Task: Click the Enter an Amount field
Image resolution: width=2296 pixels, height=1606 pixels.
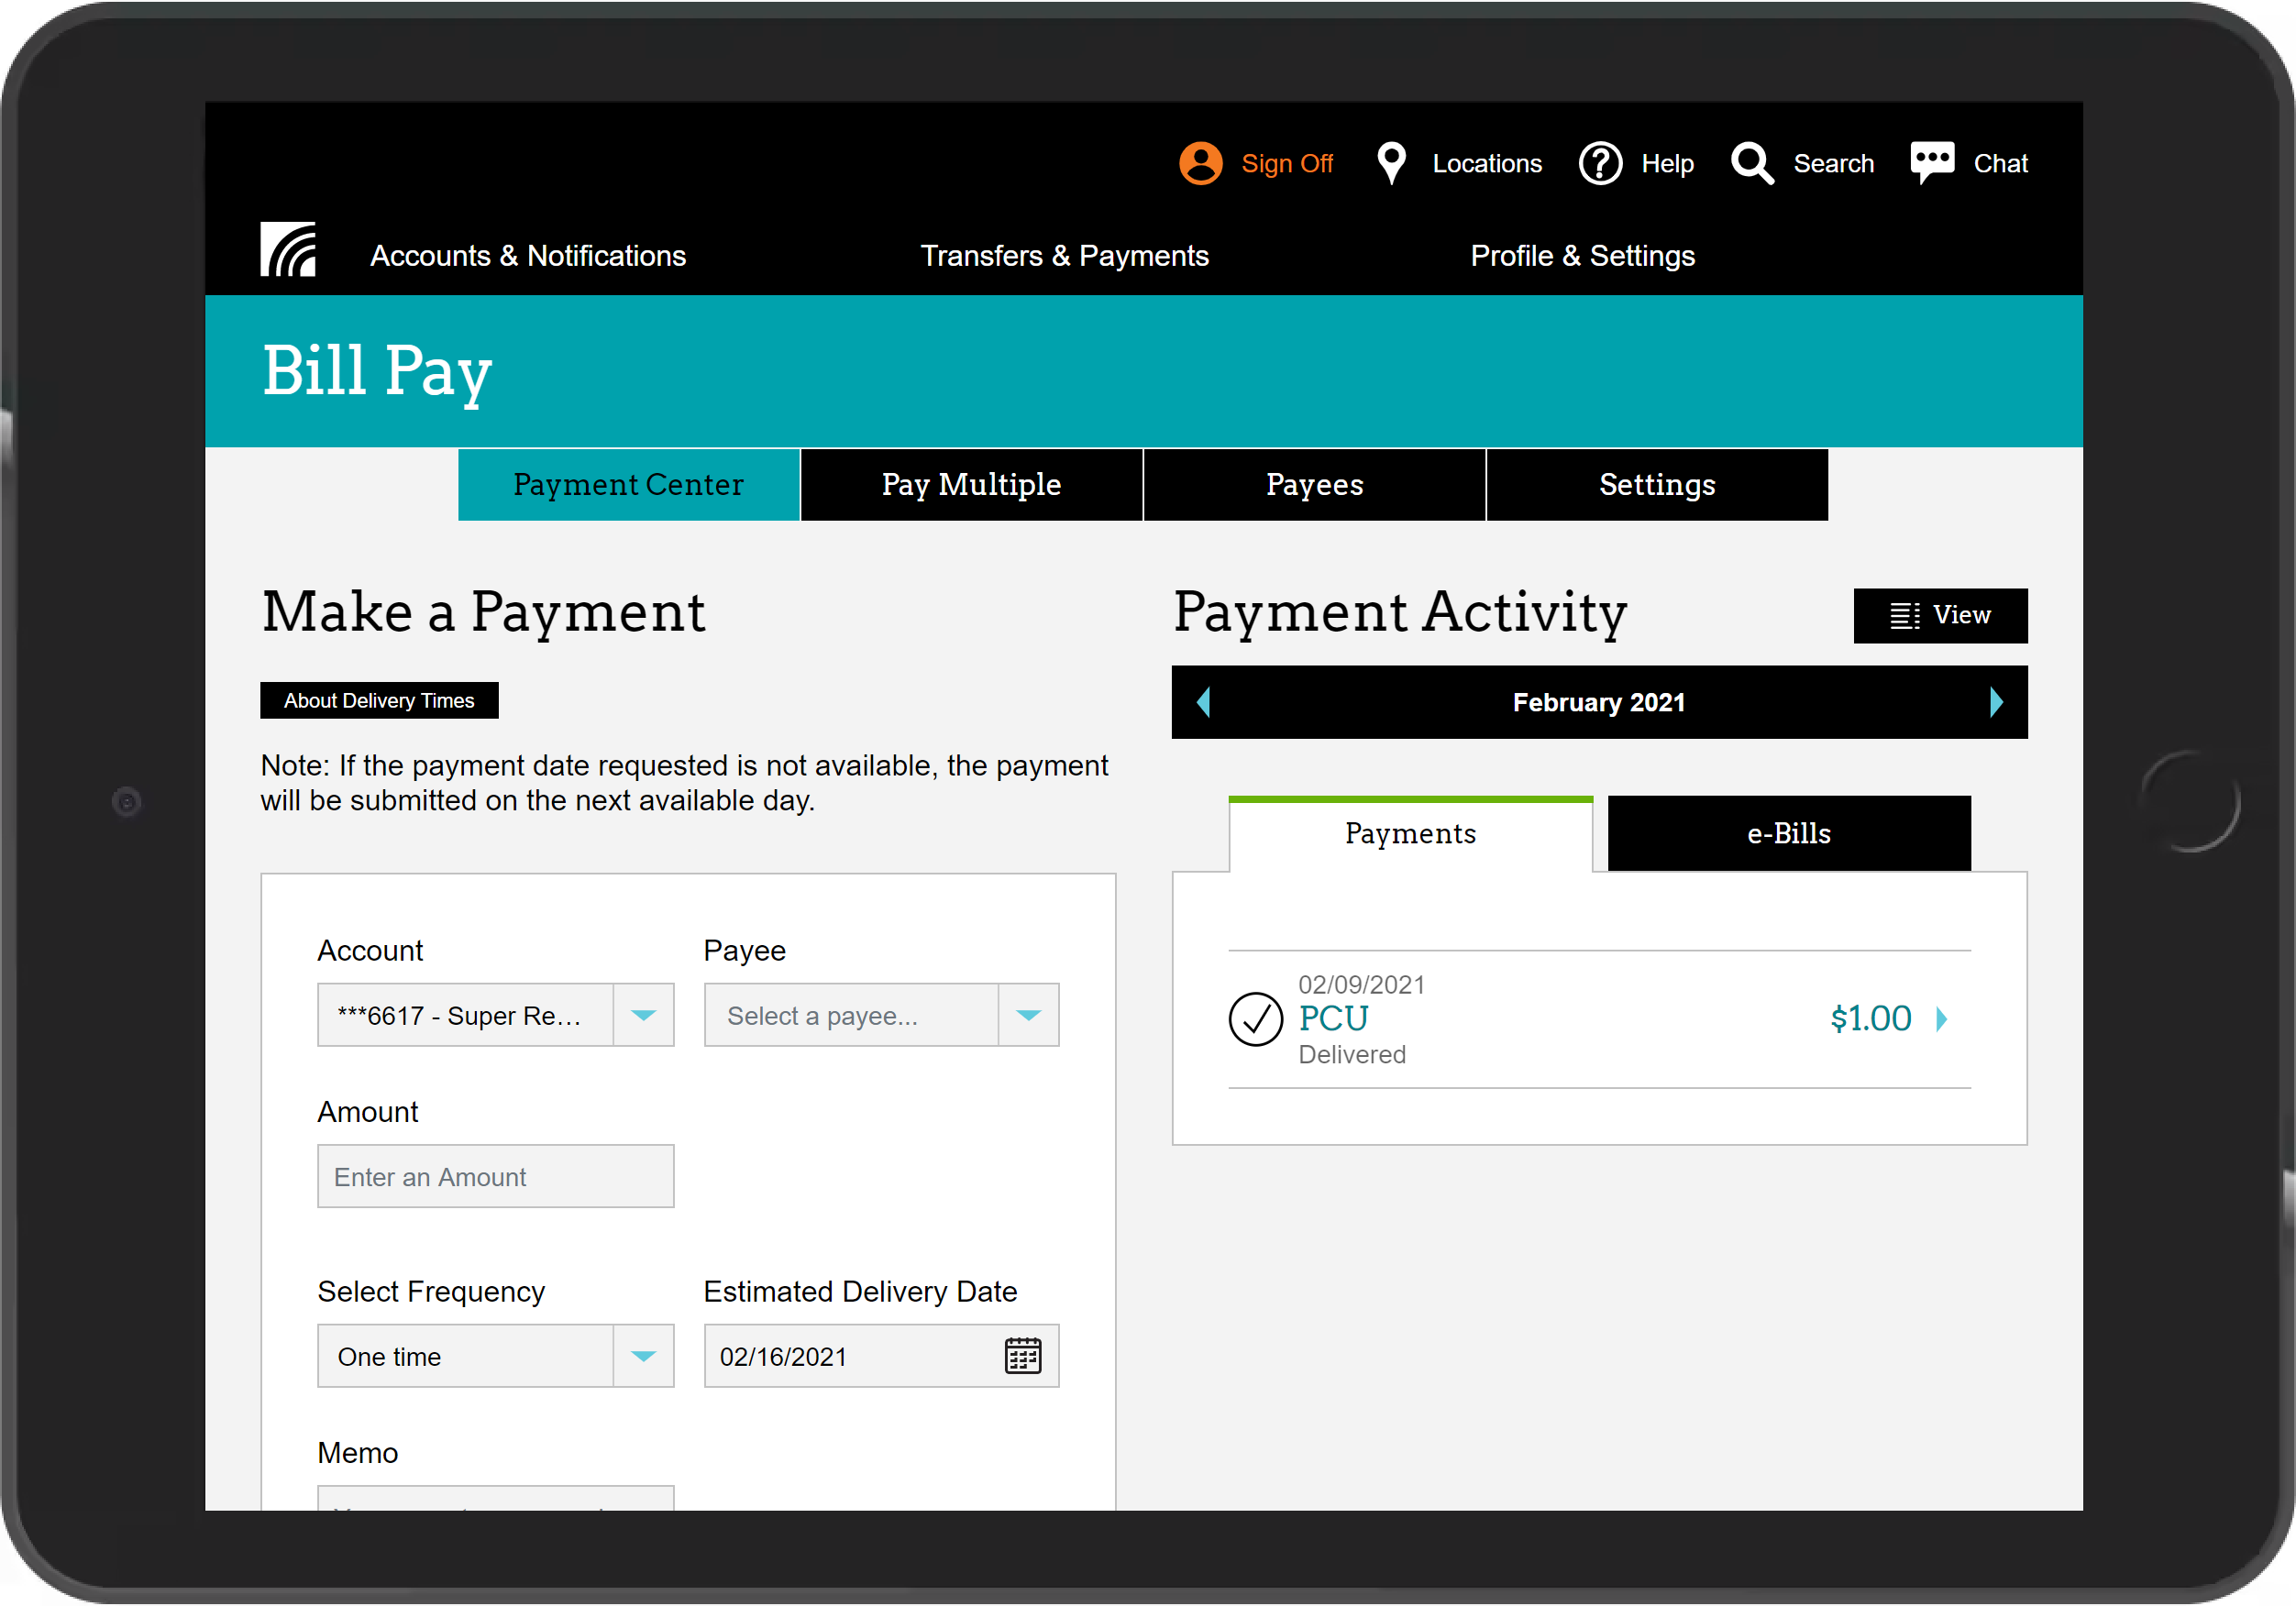Action: [495, 1177]
